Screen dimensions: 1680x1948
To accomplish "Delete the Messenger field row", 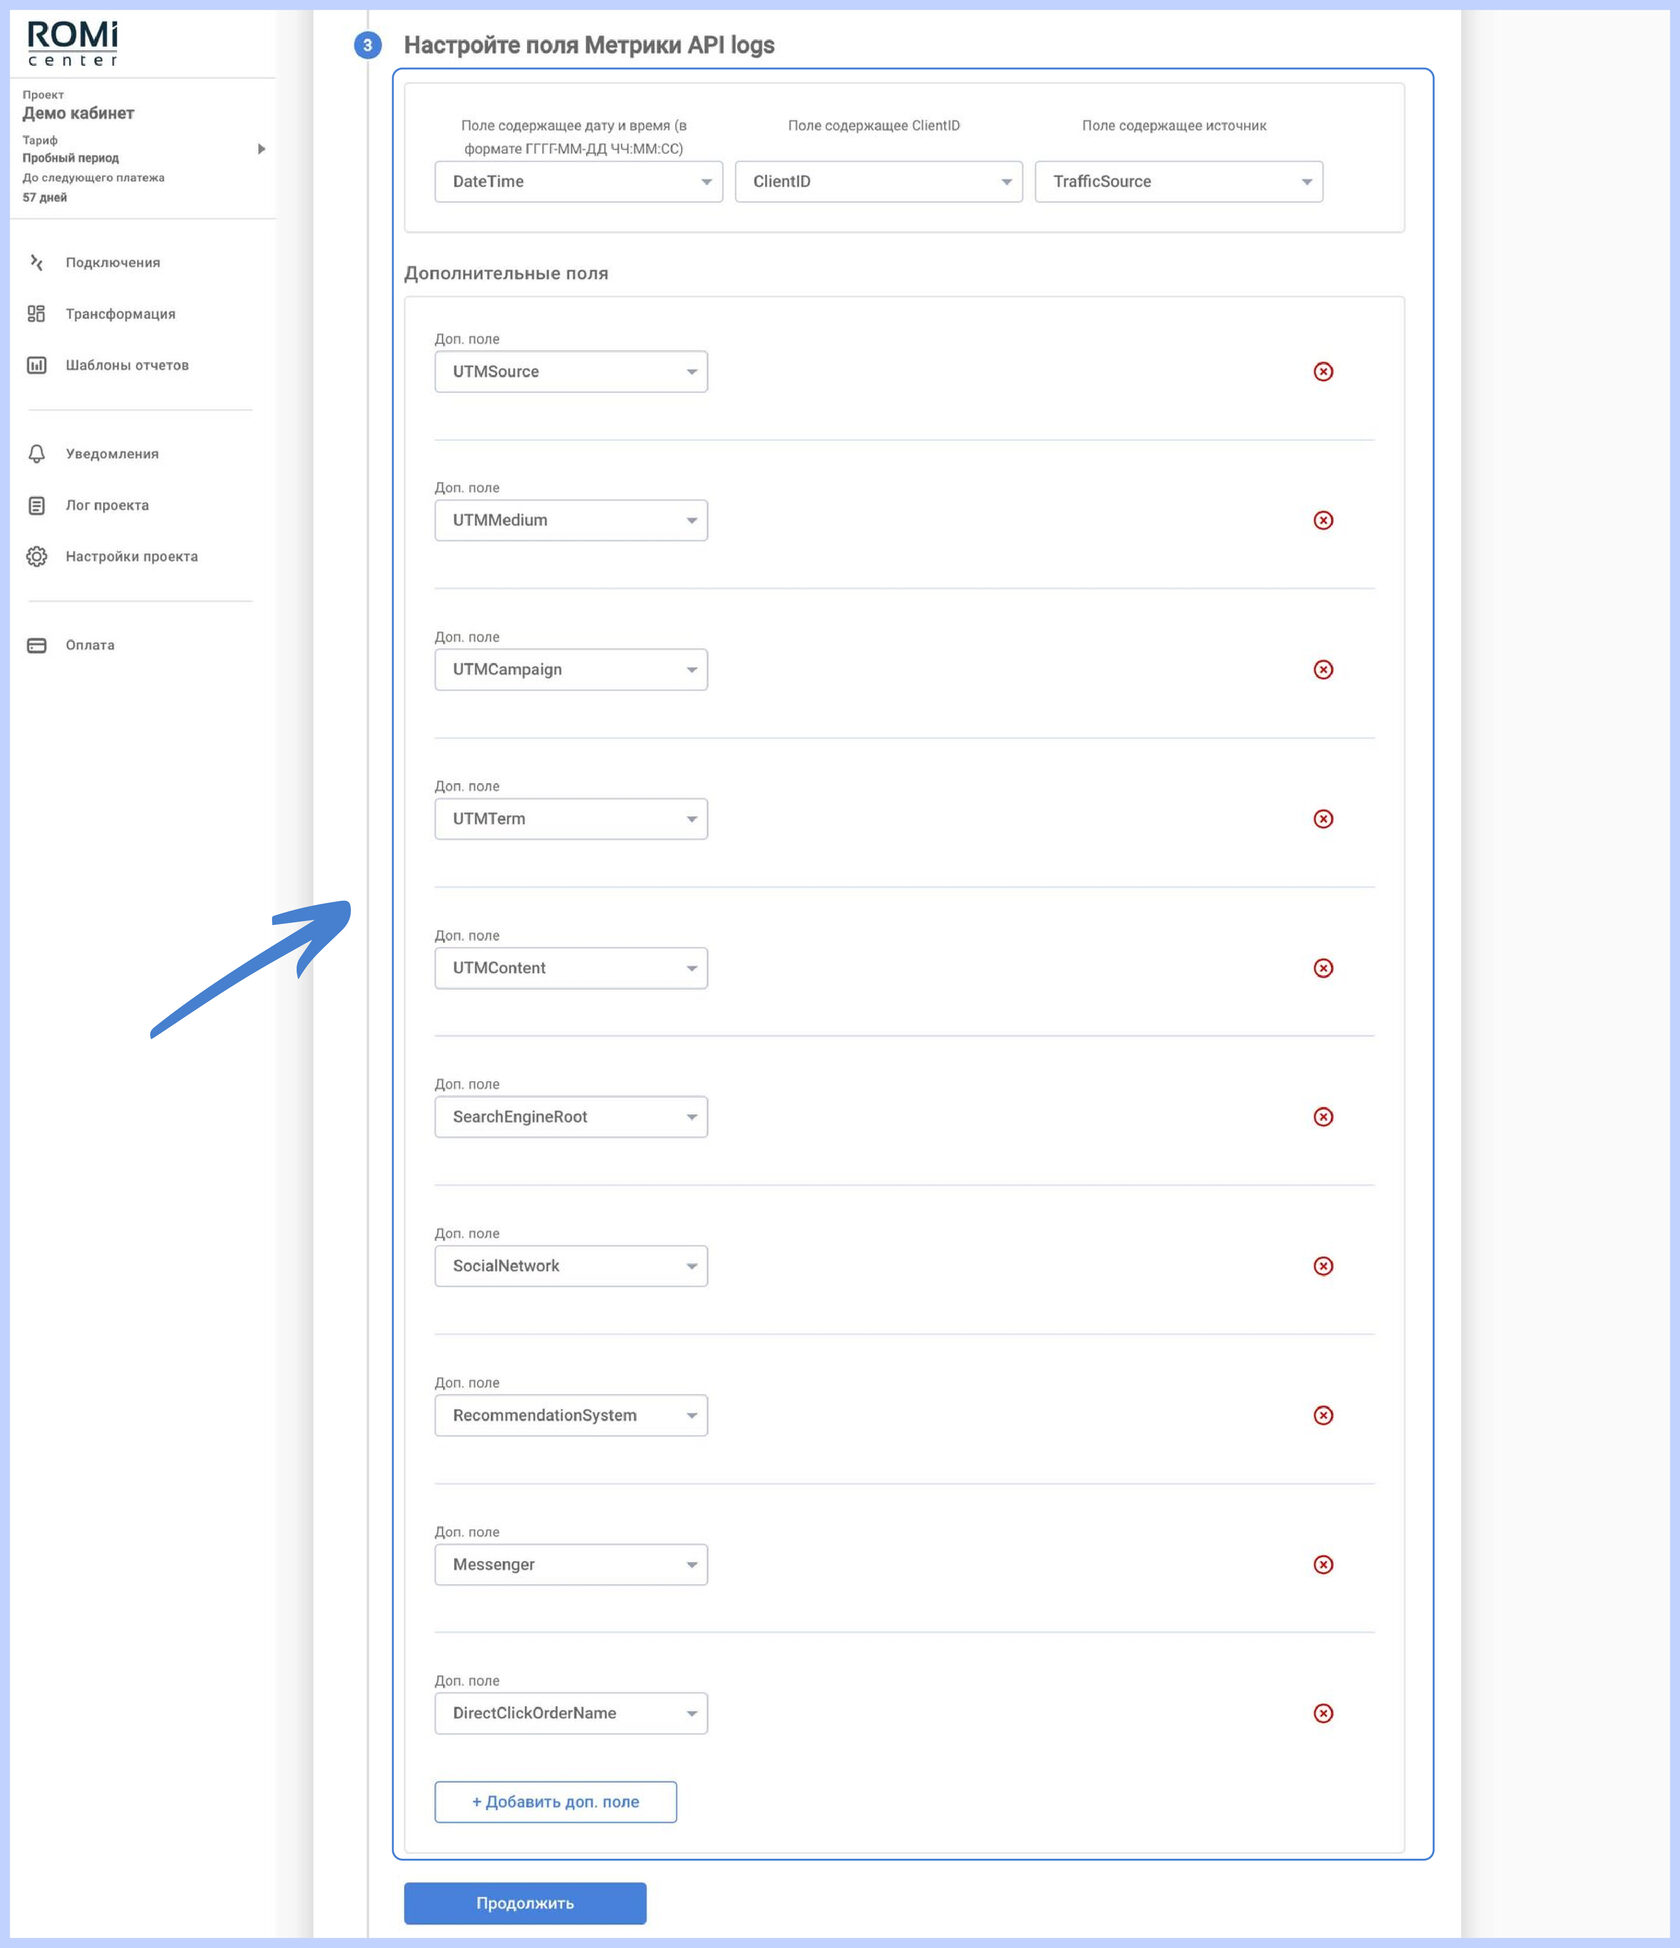I will click(x=1323, y=1565).
